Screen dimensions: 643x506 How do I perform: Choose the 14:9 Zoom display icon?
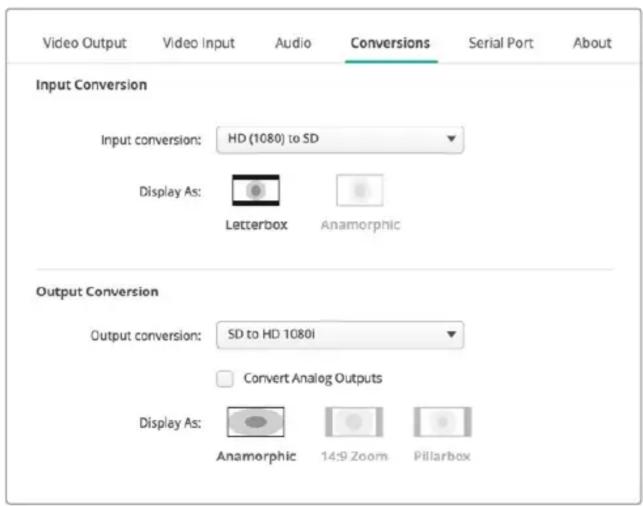tap(354, 422)
